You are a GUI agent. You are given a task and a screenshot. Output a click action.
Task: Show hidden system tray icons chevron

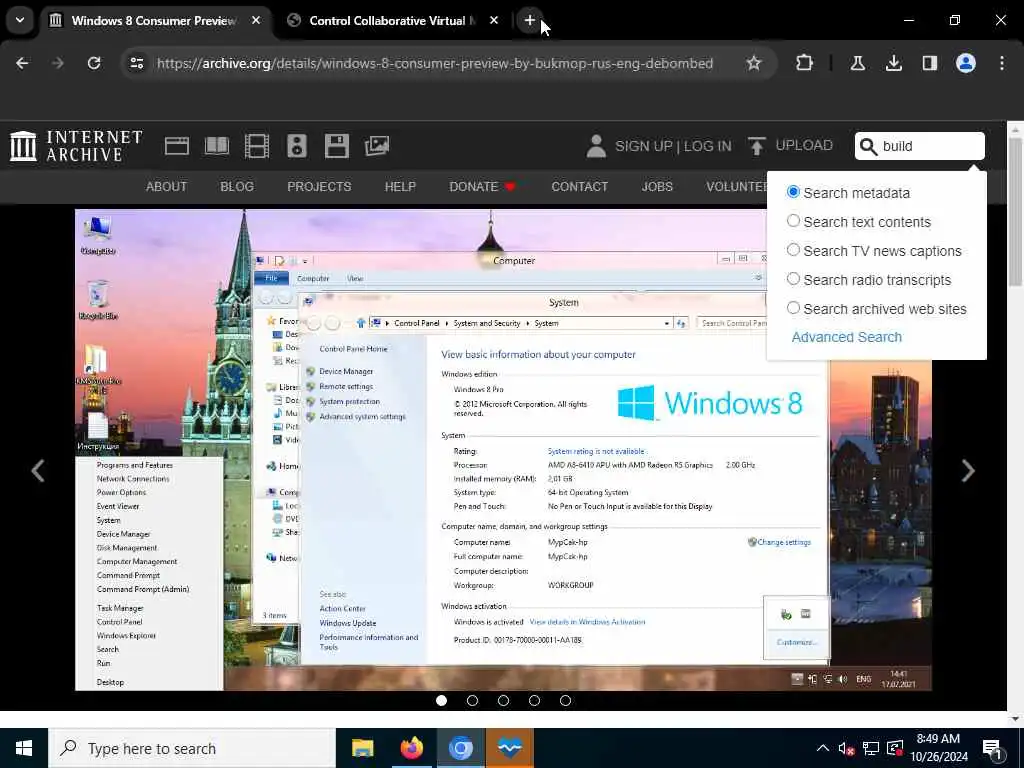(823, 748)
